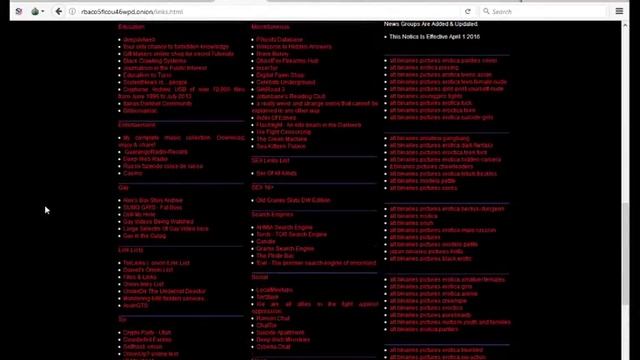The image size is (640, 360).
Task: Reload the current page
Action: [x=468, y=11]
